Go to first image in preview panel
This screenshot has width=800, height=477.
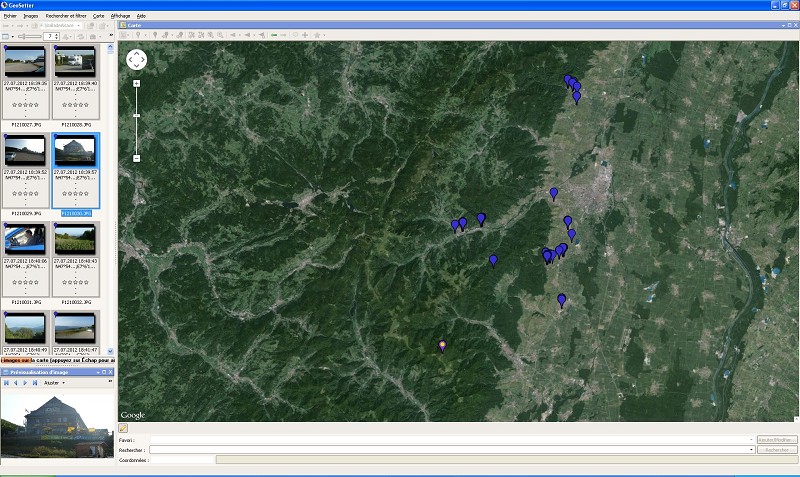[7, 383]
